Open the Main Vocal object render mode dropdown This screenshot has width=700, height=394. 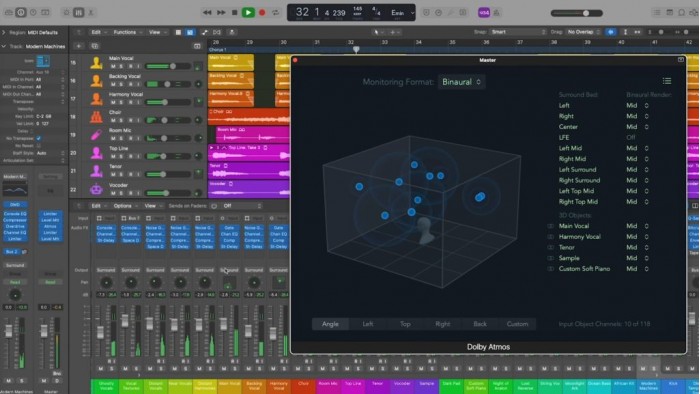638,226
